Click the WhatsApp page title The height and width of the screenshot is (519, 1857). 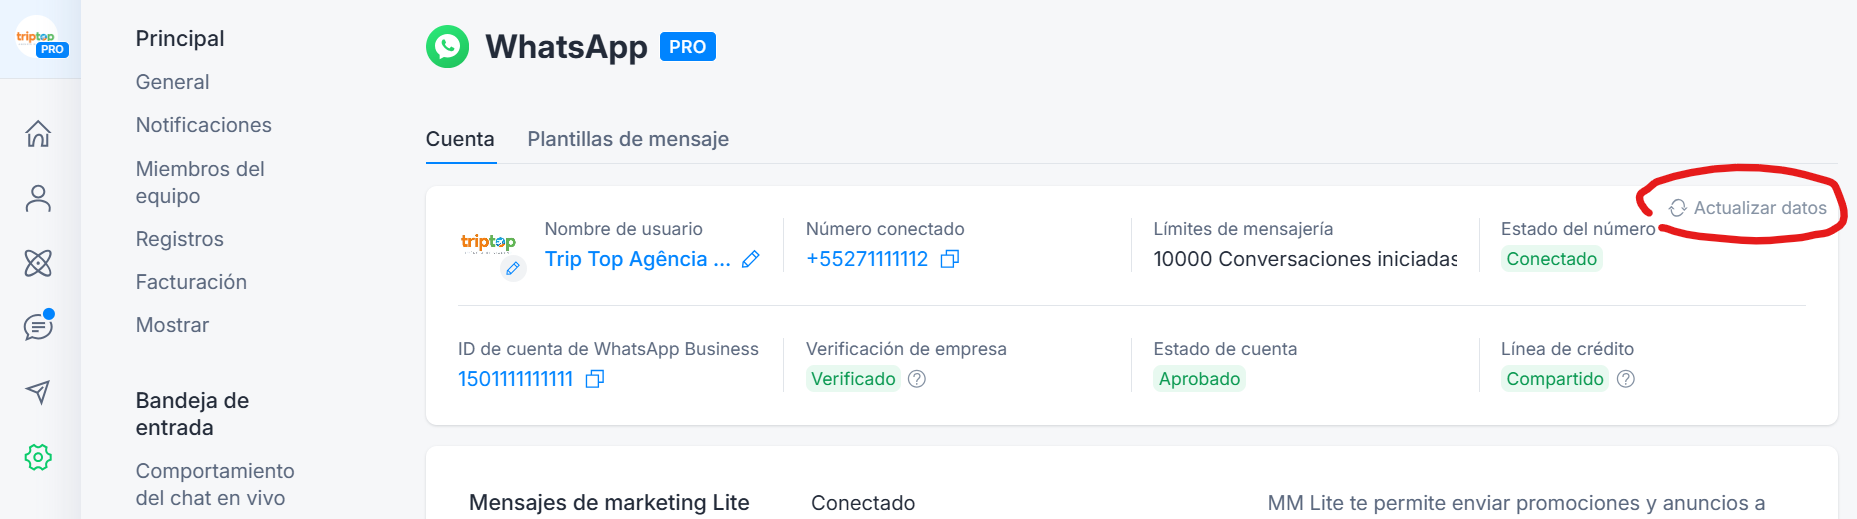pyautogui.click(x=566, y=47)
